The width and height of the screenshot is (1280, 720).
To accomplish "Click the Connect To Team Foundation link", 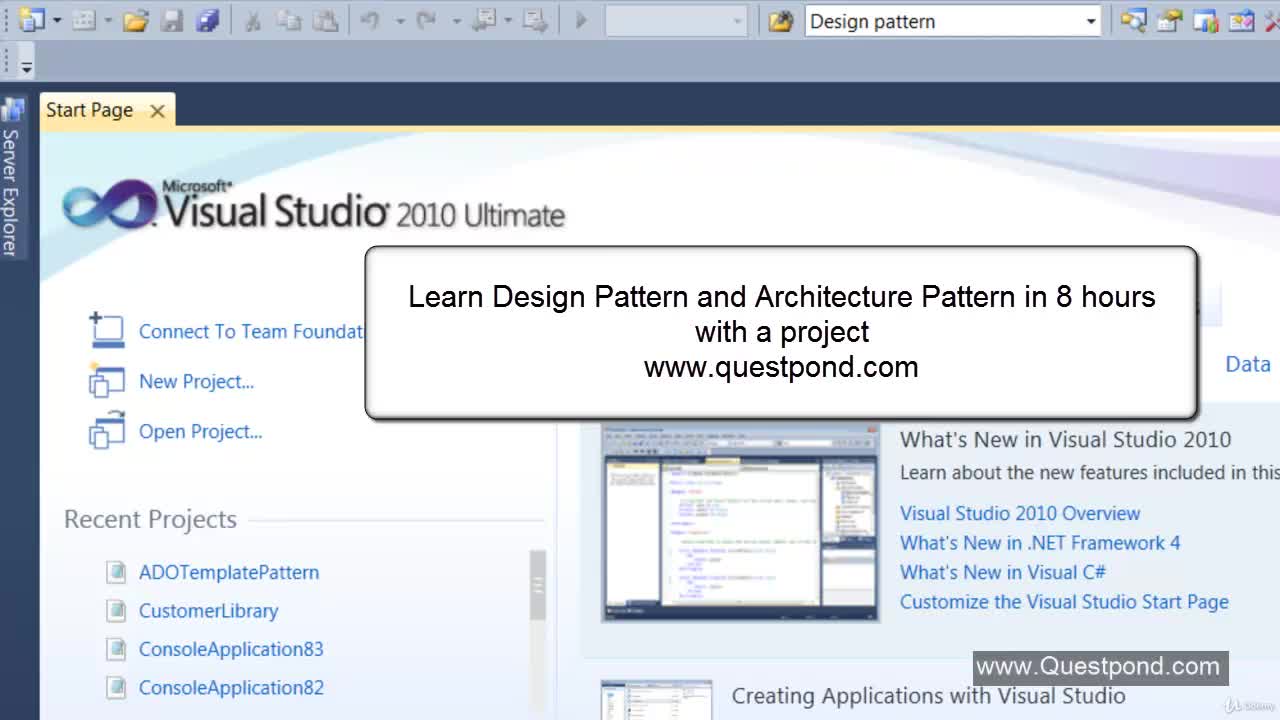I will [x=250, y=331].
